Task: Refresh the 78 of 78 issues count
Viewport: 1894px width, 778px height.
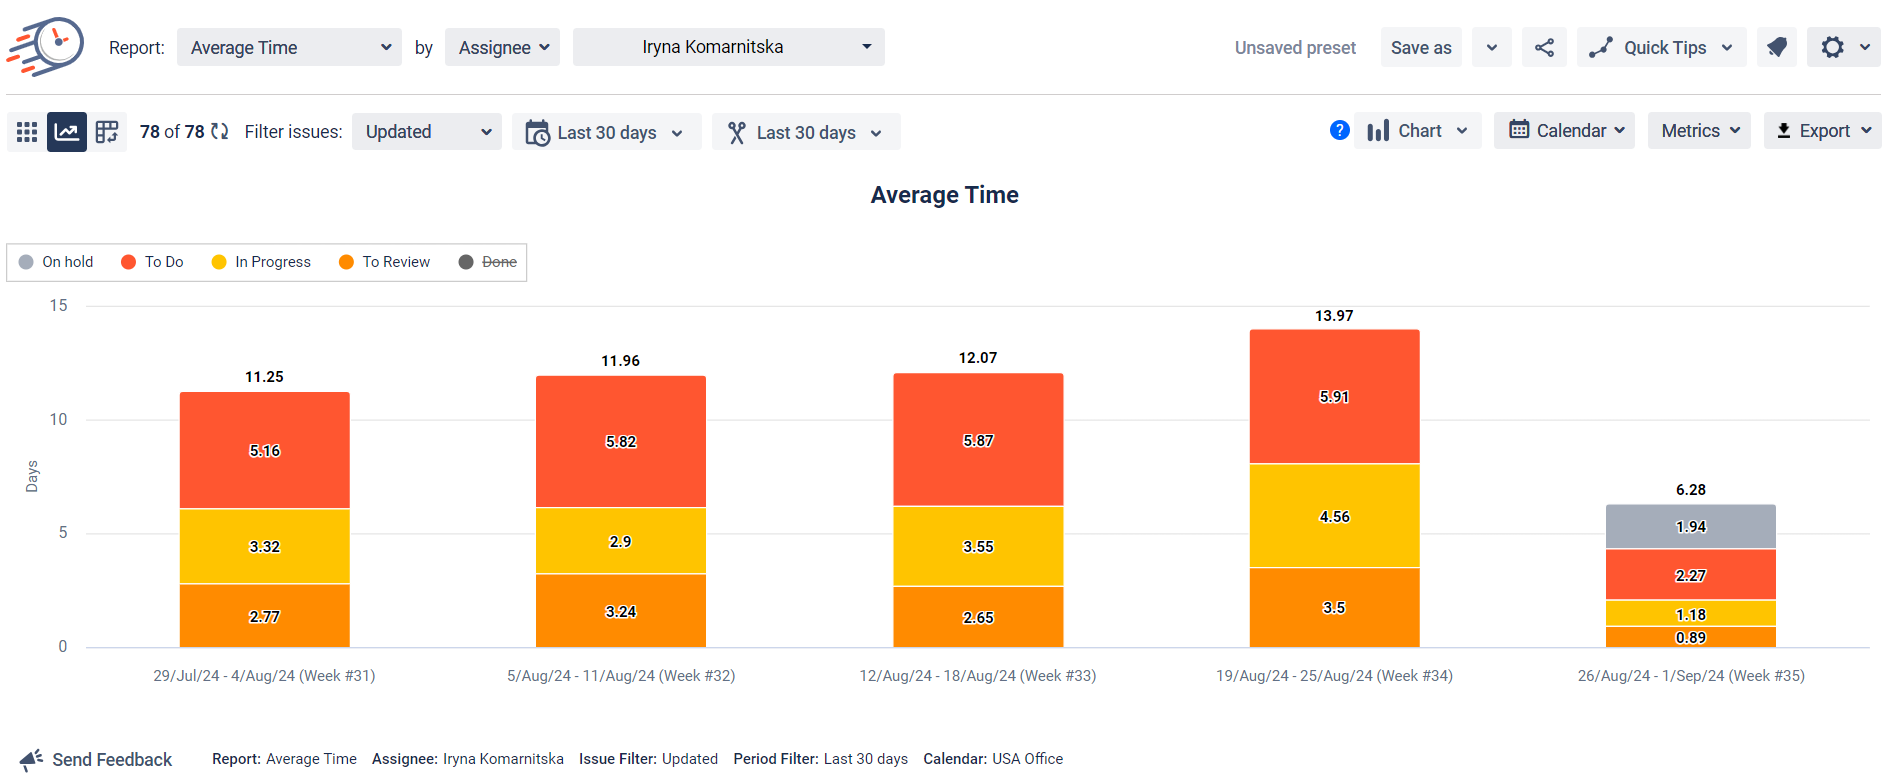Action: point(220,131)
